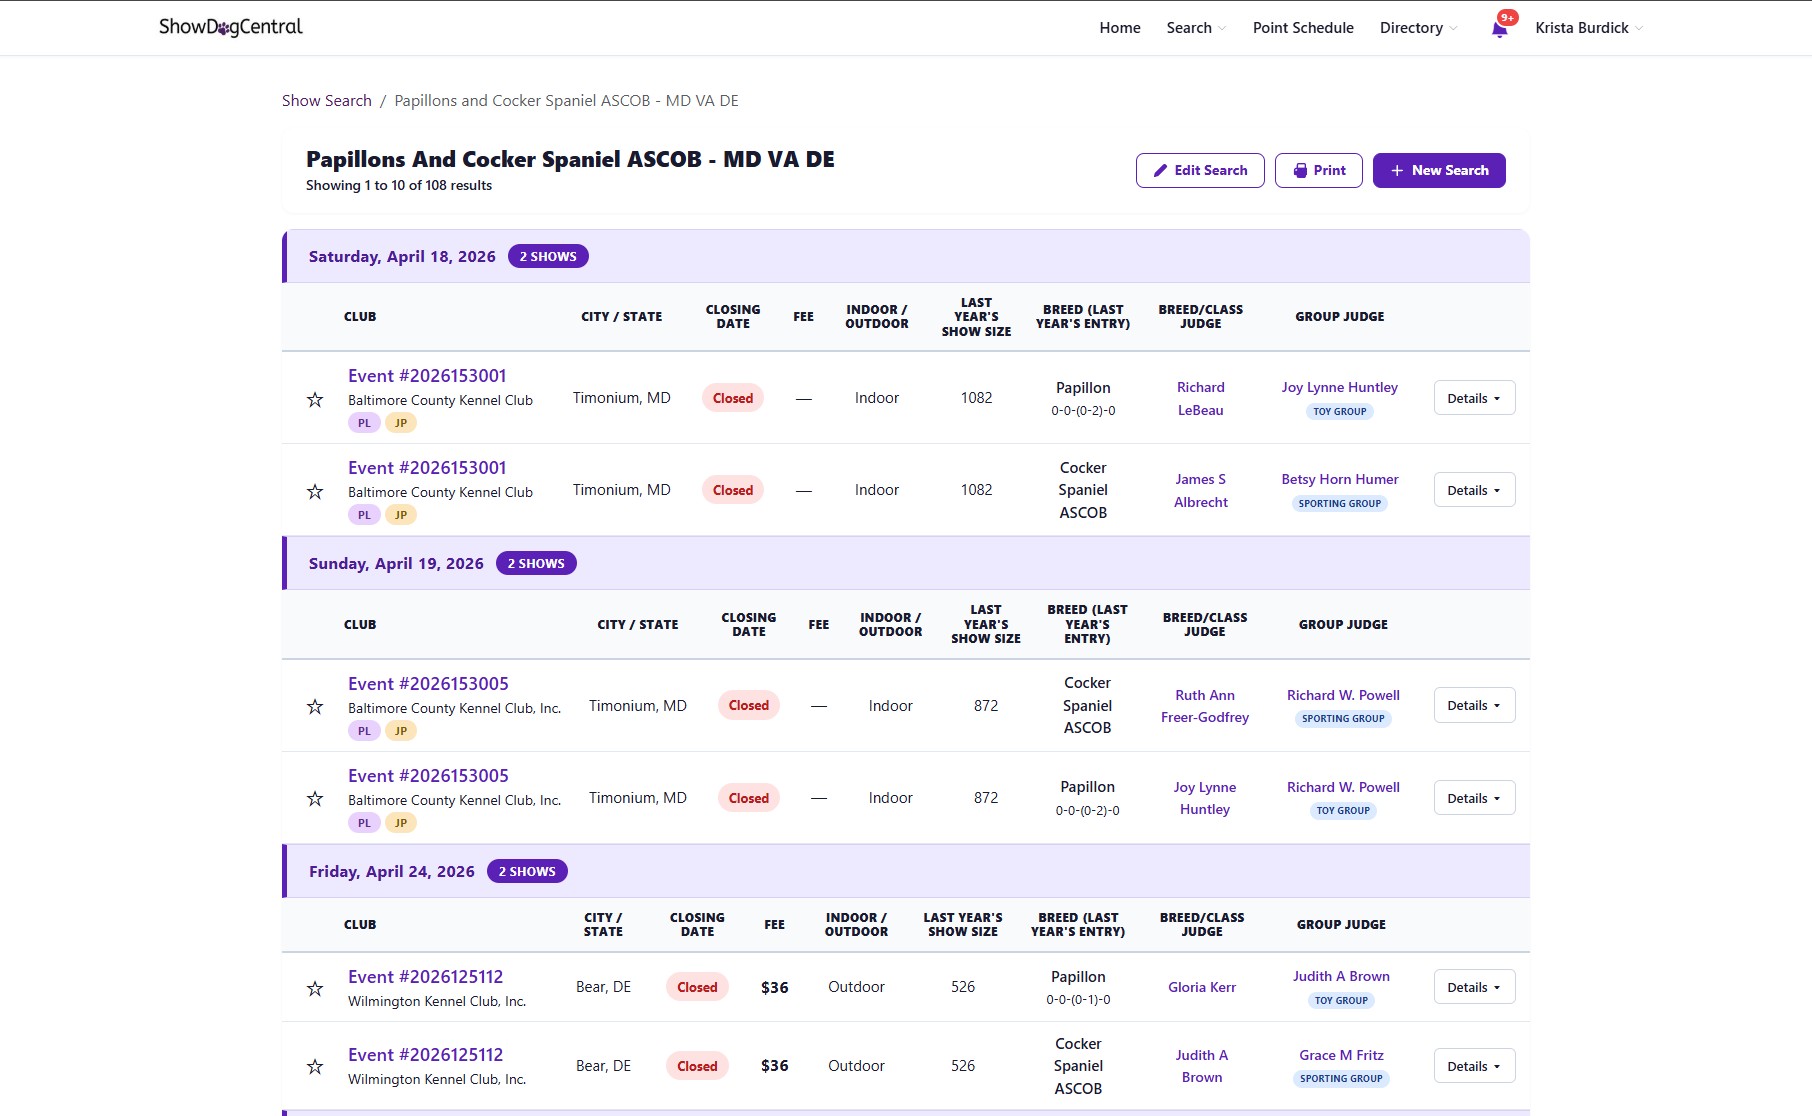Select the PL badge under Event #2026153001
Screen dimensions: 1812x1116
click(364, 422)
